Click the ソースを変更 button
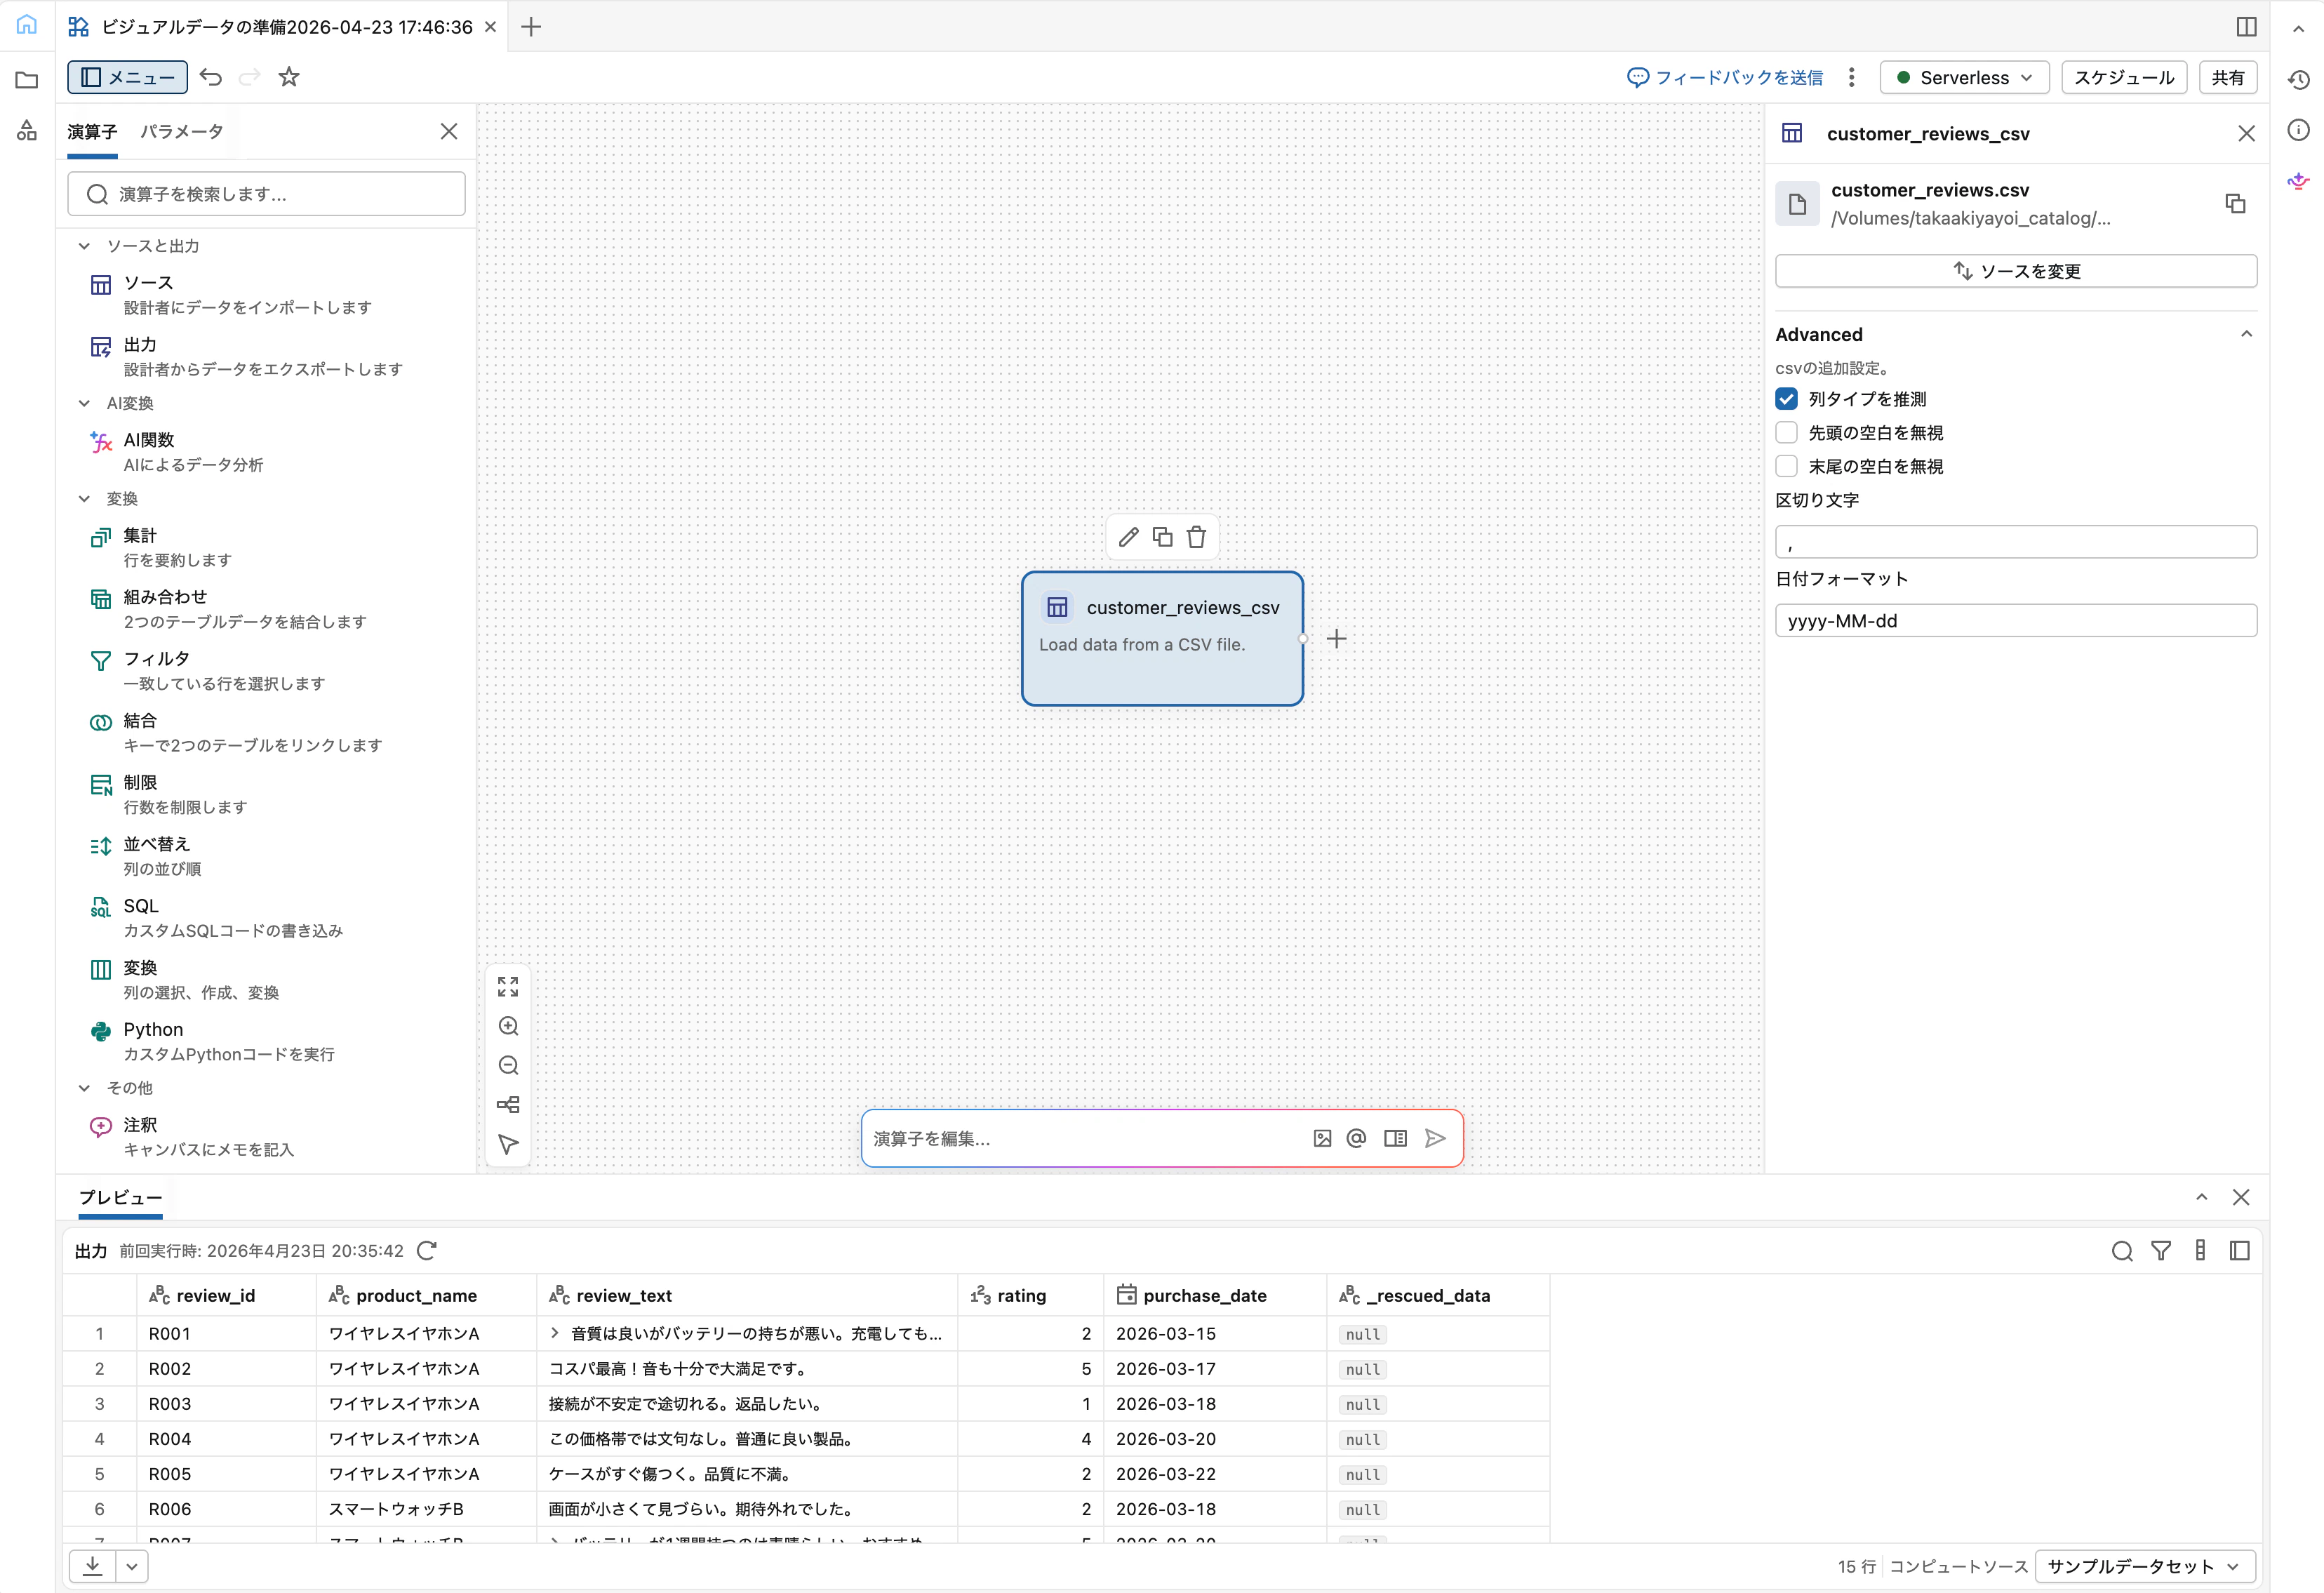 [x=2015, y=270]
